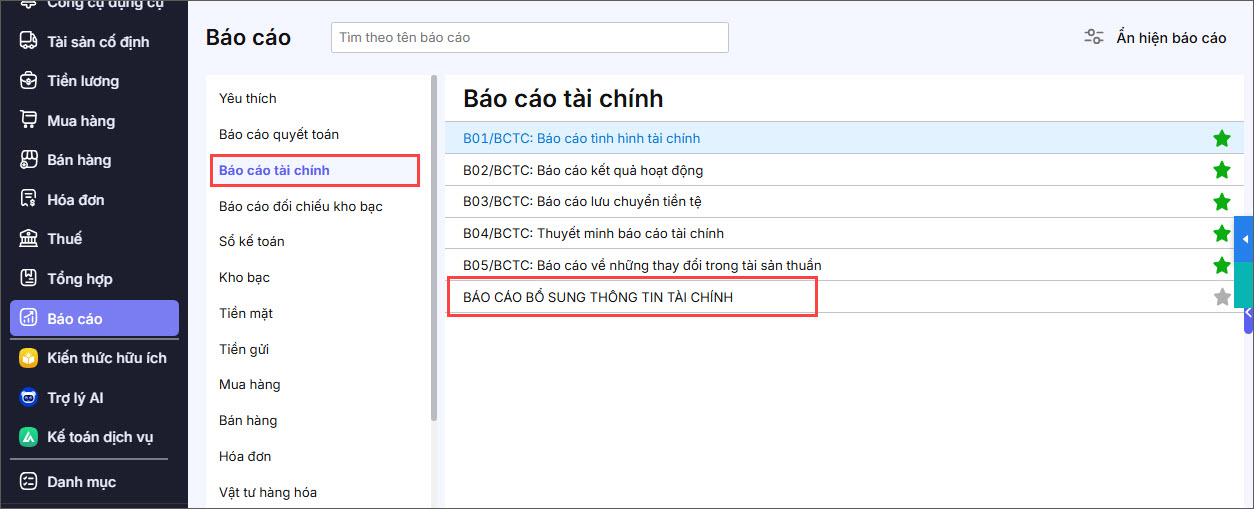Click the Tiền lương briefcase icon

29,81
